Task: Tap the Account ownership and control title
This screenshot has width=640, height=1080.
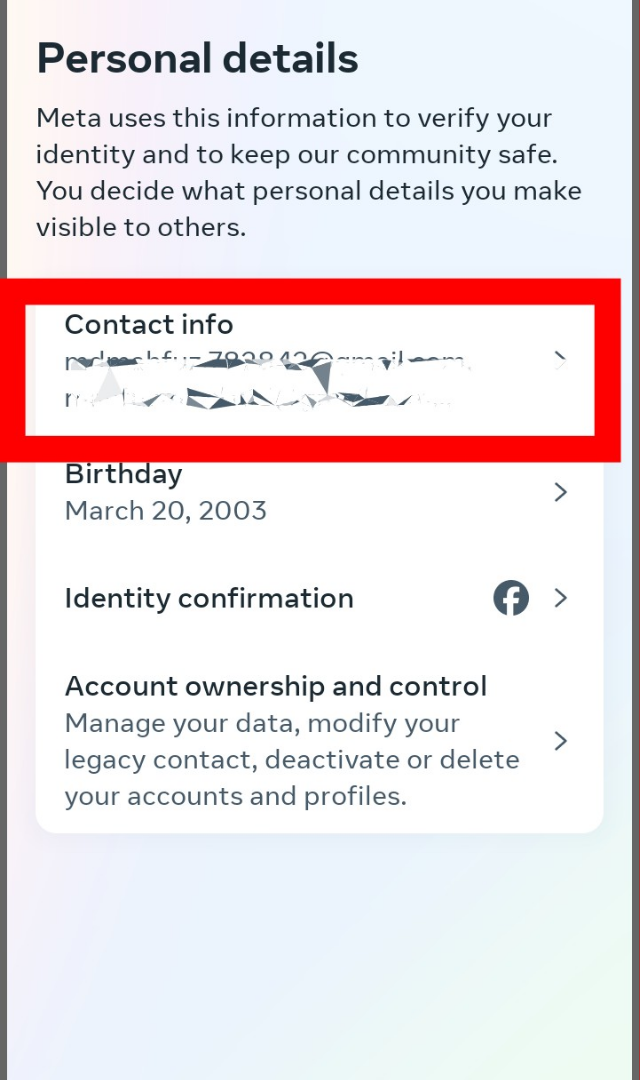Action: (x=276, y=686)
